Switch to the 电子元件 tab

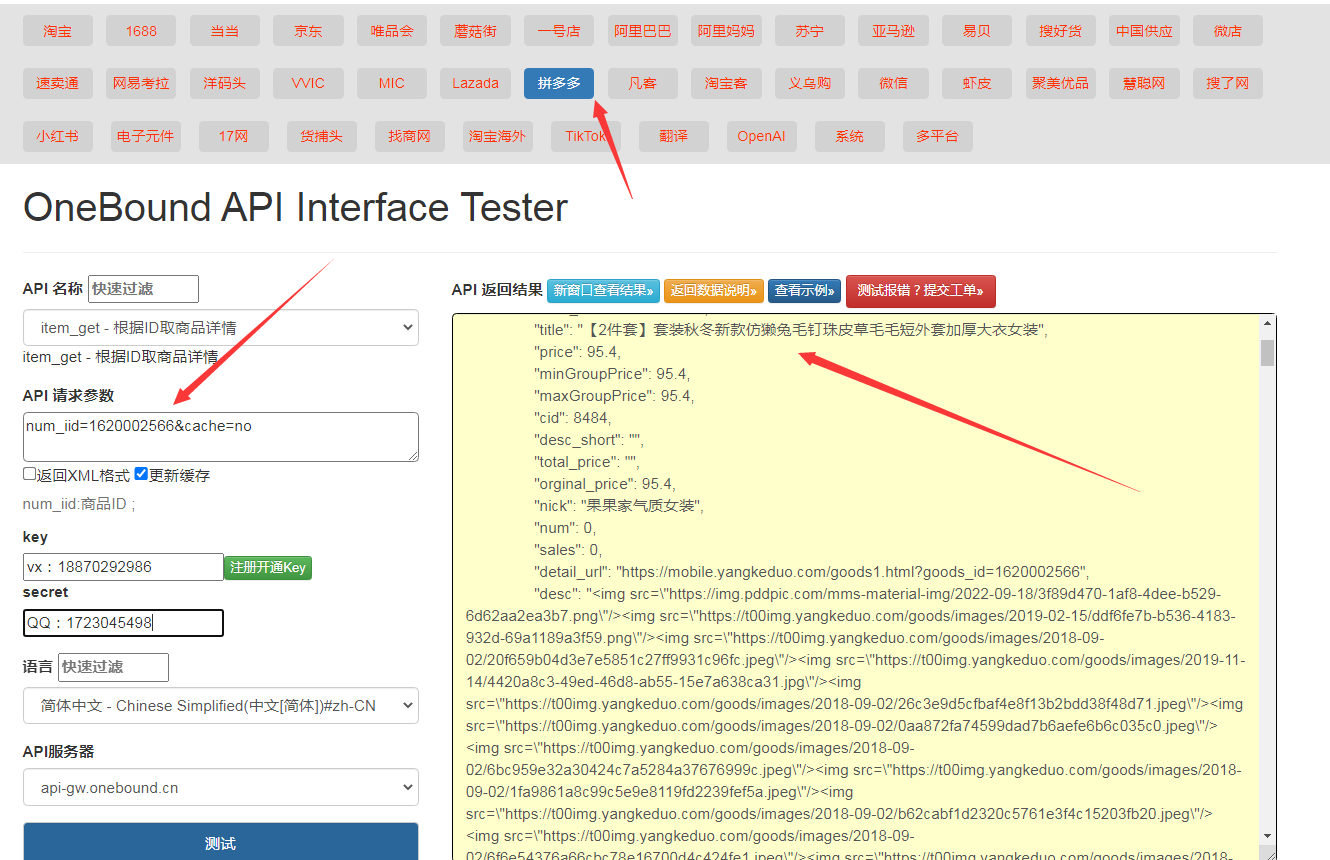coord(145,136)
